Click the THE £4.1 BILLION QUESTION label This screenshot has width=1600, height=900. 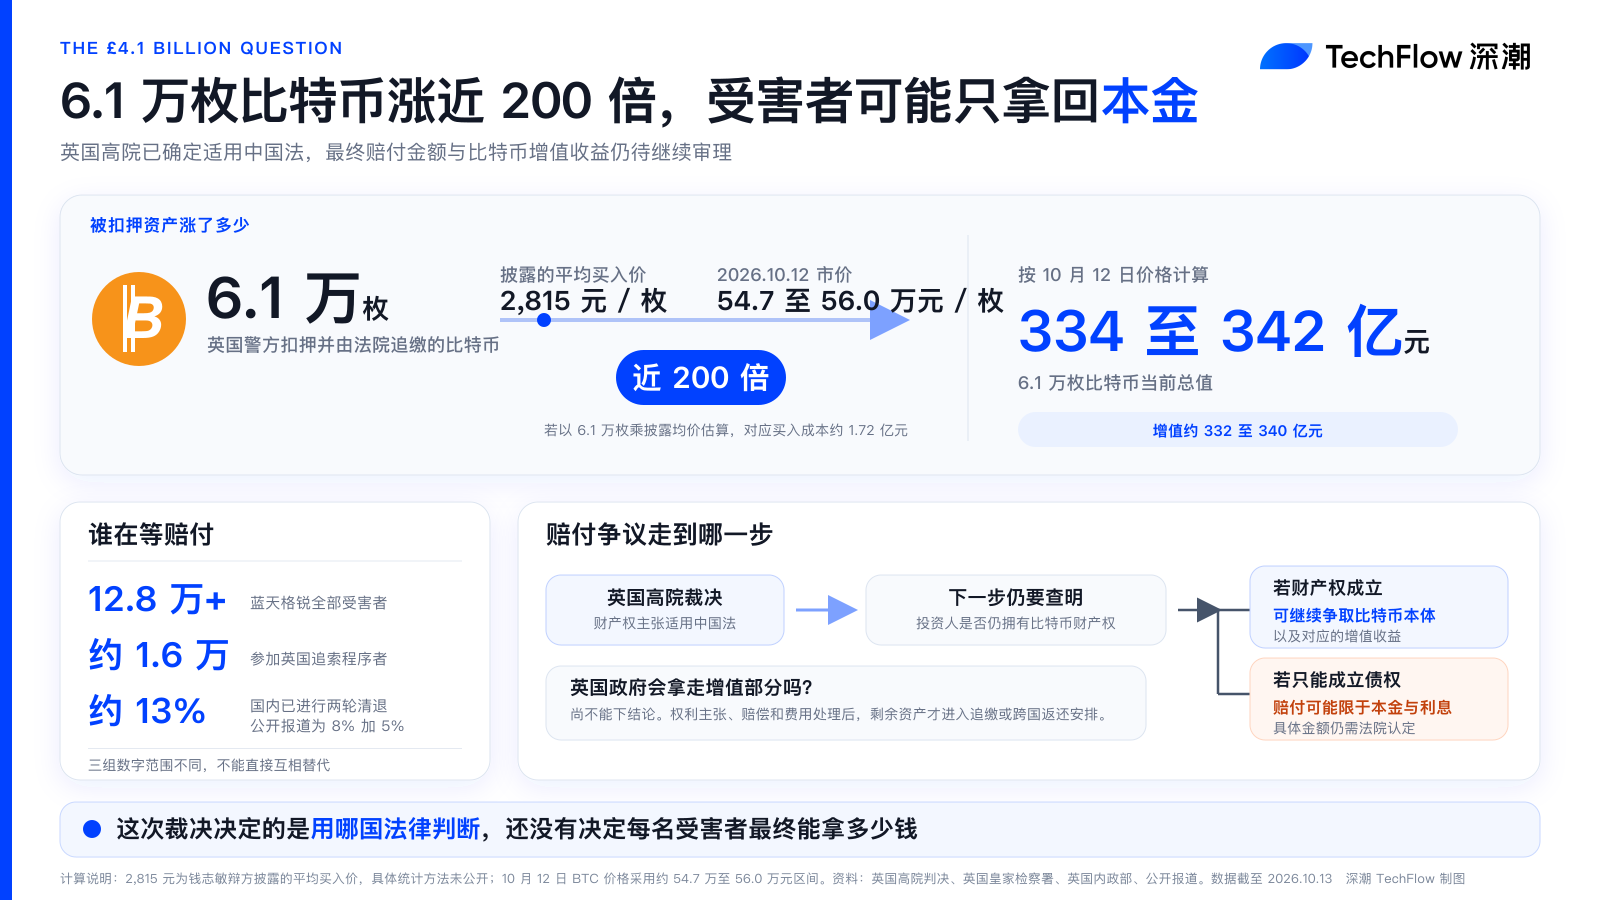pos(201,48)
